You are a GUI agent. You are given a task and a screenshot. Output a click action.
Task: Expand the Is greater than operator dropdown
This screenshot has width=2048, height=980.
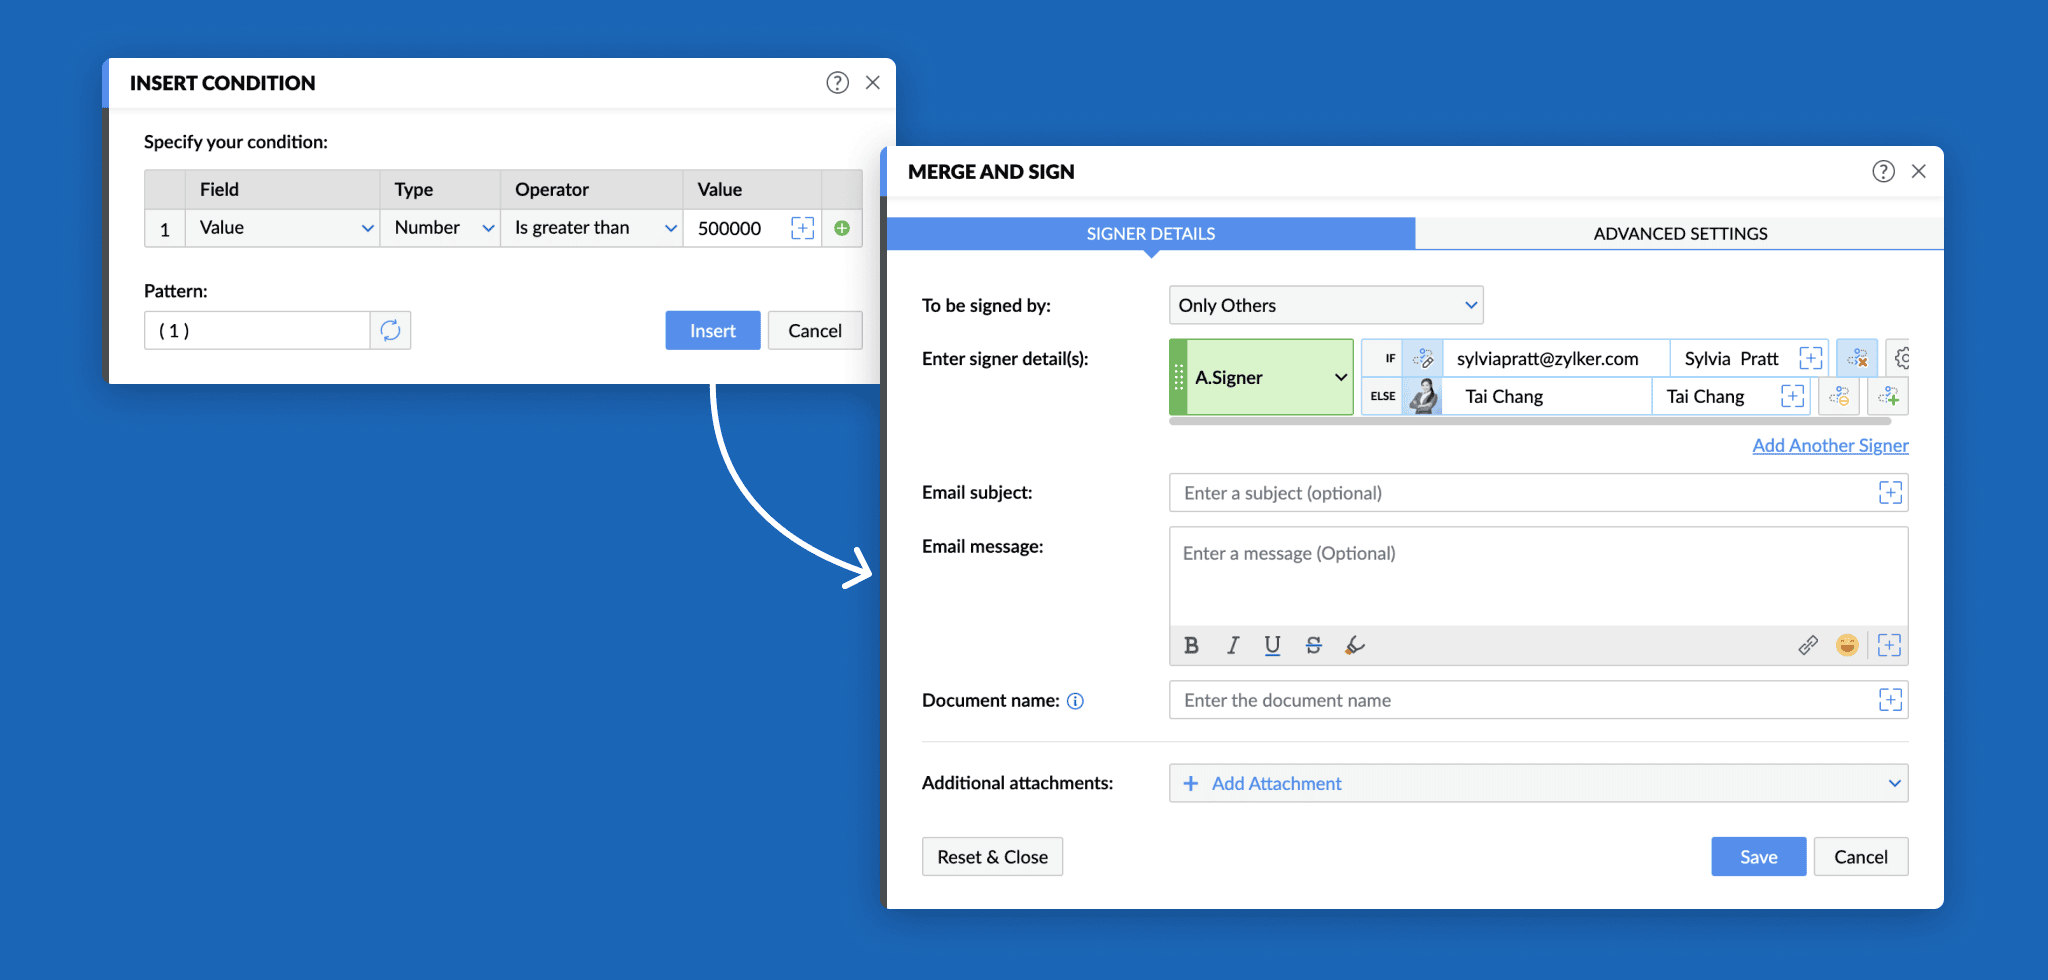tap(591, 228)
